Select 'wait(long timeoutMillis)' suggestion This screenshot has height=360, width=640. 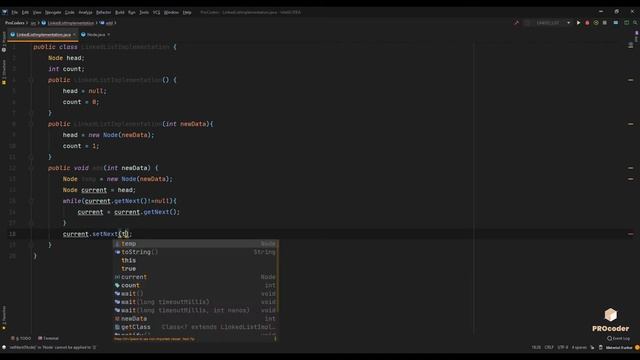tap(196, 302)
